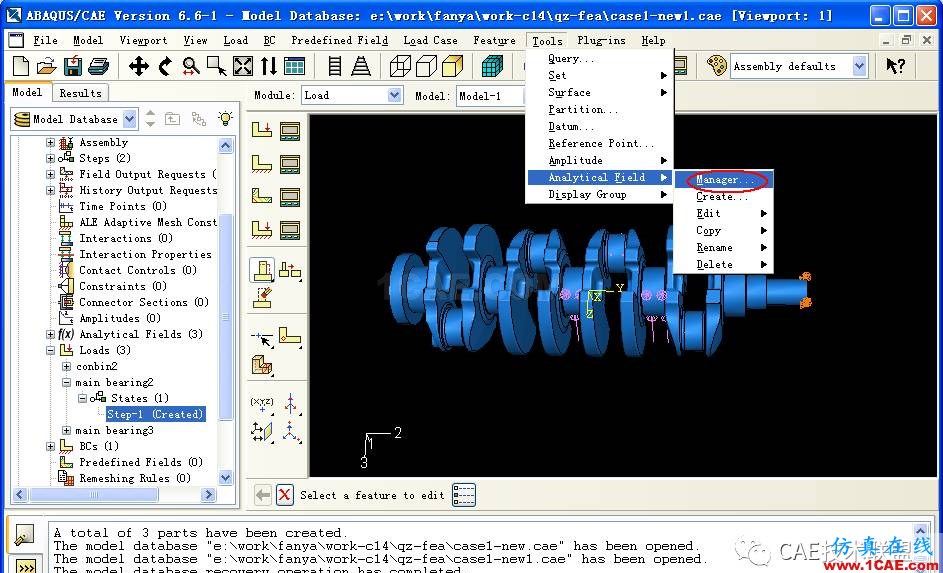Open color code palette icon
Image resolution: width=943 pixels, height=573 pixels.
(x=716, y=66)
